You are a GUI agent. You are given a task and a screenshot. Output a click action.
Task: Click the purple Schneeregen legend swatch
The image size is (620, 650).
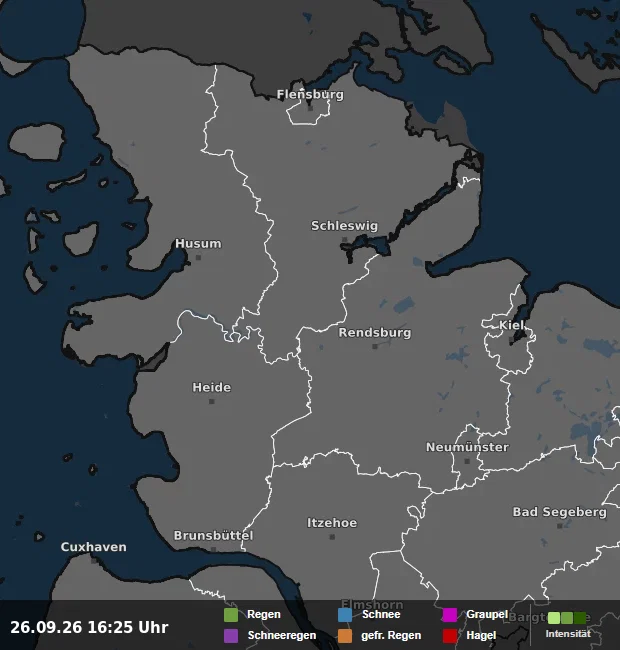(x=231, y=635)
